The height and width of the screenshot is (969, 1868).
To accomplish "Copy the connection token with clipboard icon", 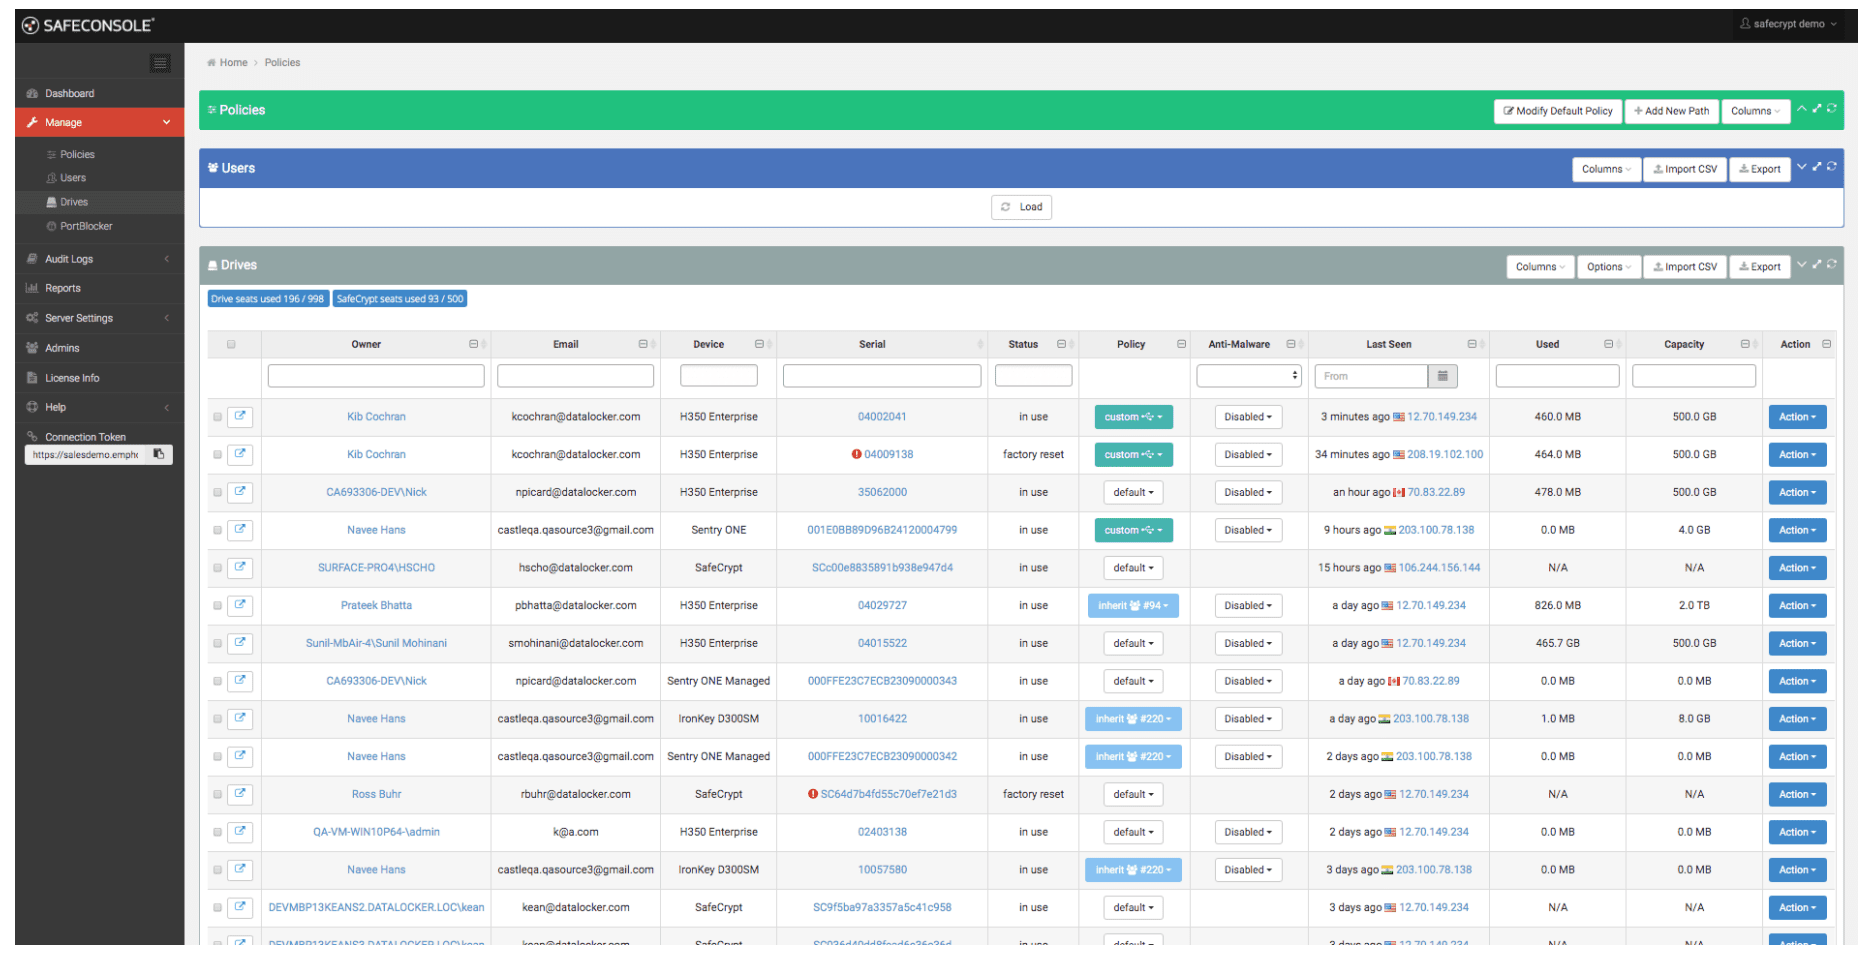I will (159, 455).
